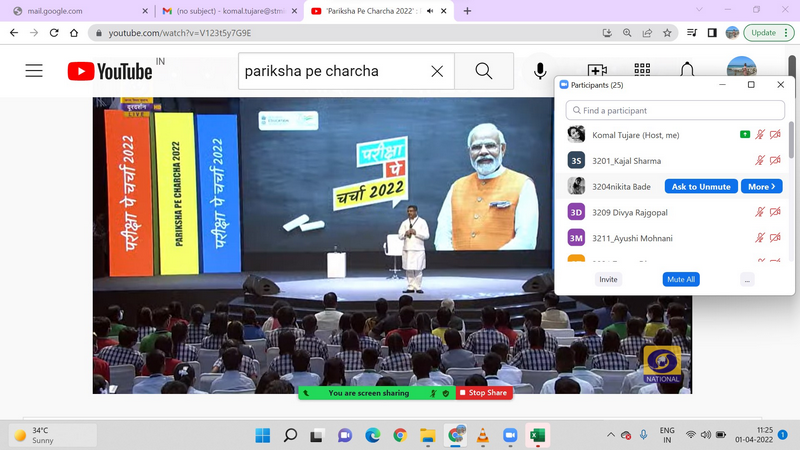Reload the YouTube page
The image size is (800, 450).
pos(54,33)
